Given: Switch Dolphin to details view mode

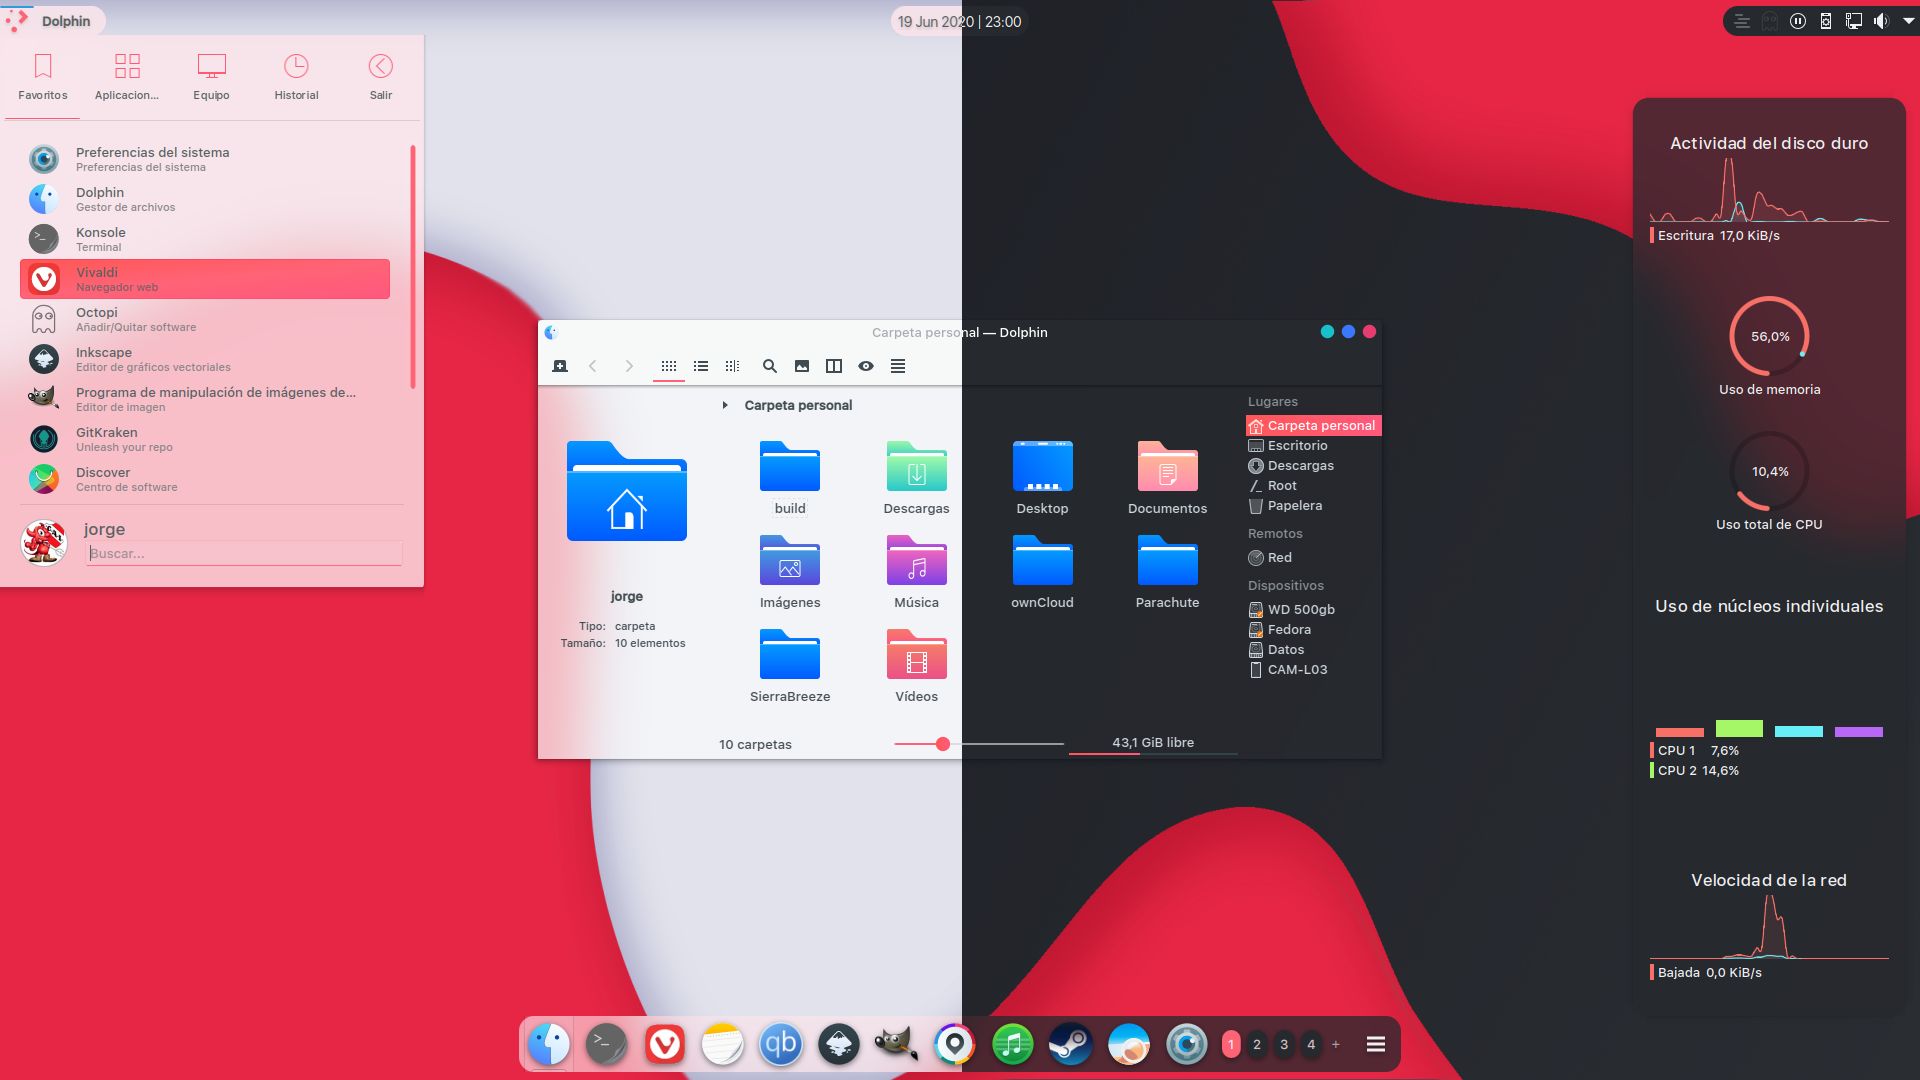Looking at the screenshot, I should pos(701,366).
